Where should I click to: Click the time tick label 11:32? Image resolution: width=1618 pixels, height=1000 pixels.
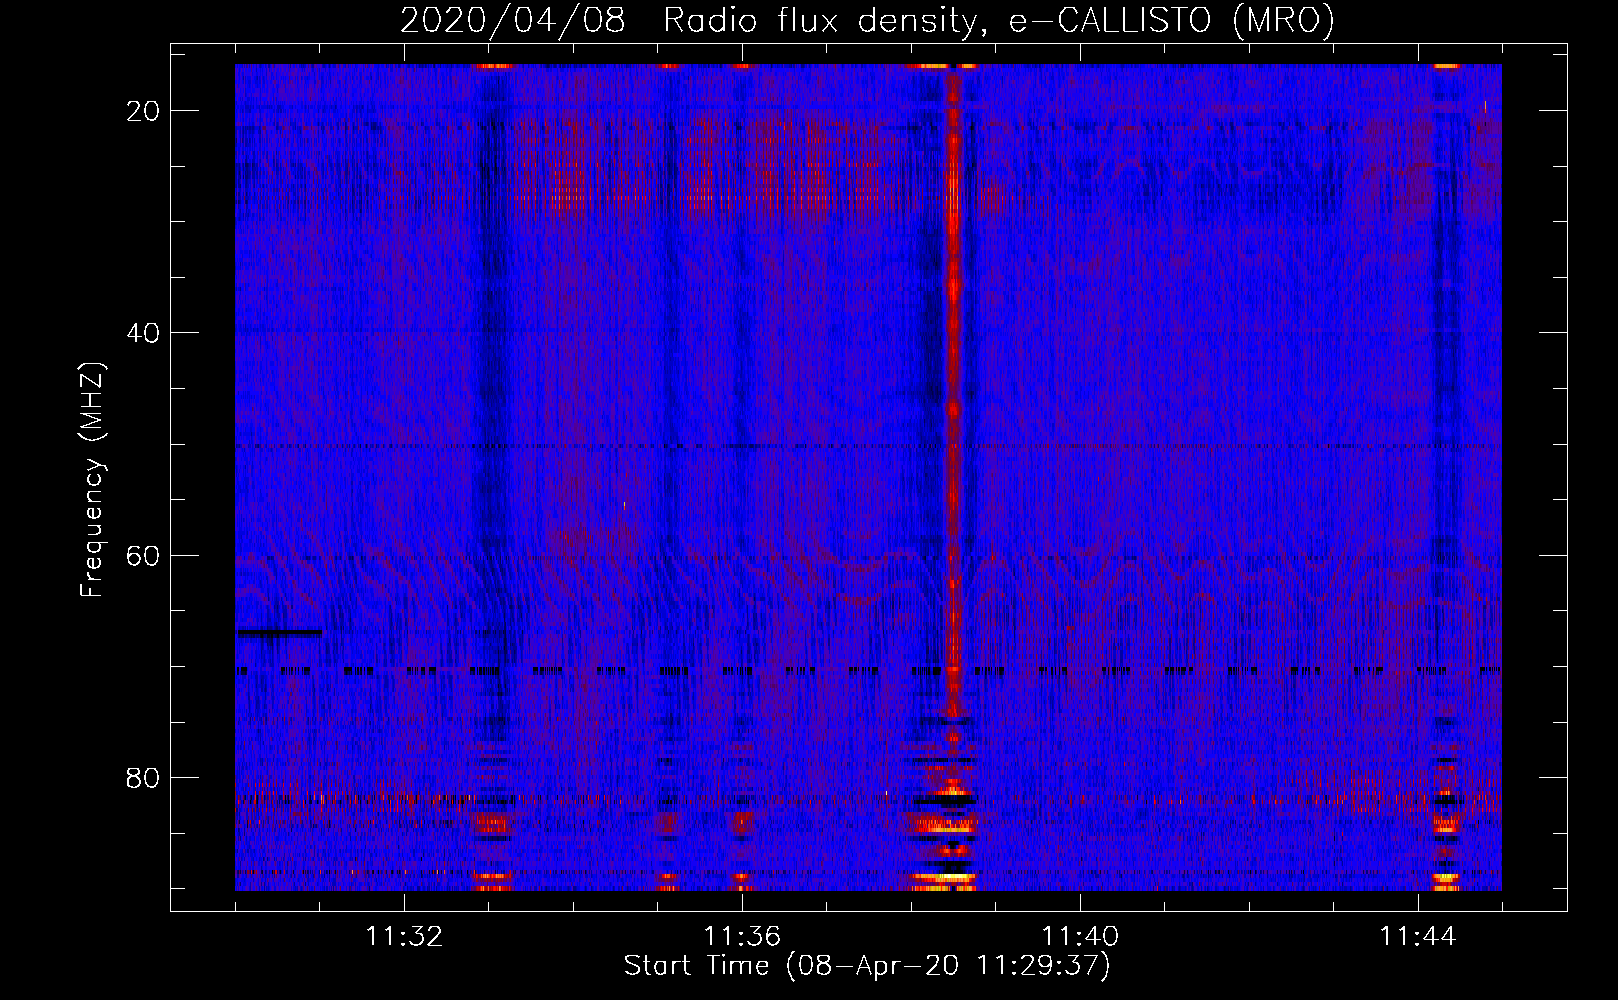(x=404, y=937)
